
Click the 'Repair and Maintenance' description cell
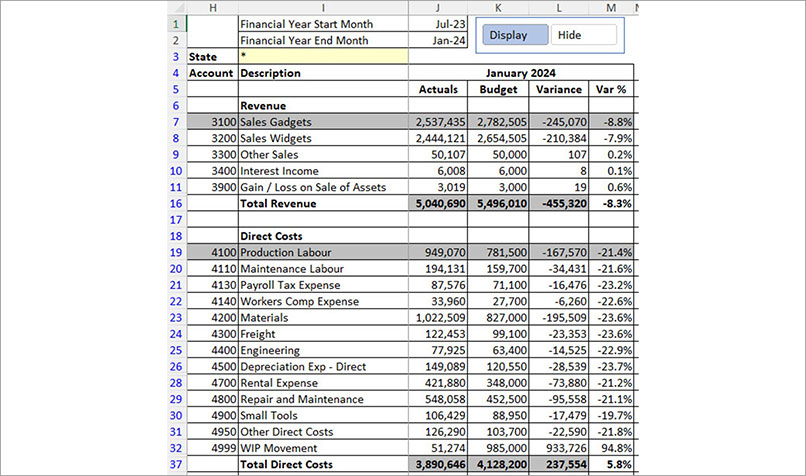point(323,399)
